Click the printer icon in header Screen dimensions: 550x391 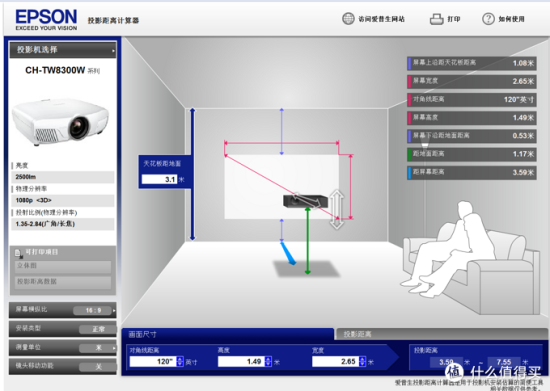coord(437,19)
